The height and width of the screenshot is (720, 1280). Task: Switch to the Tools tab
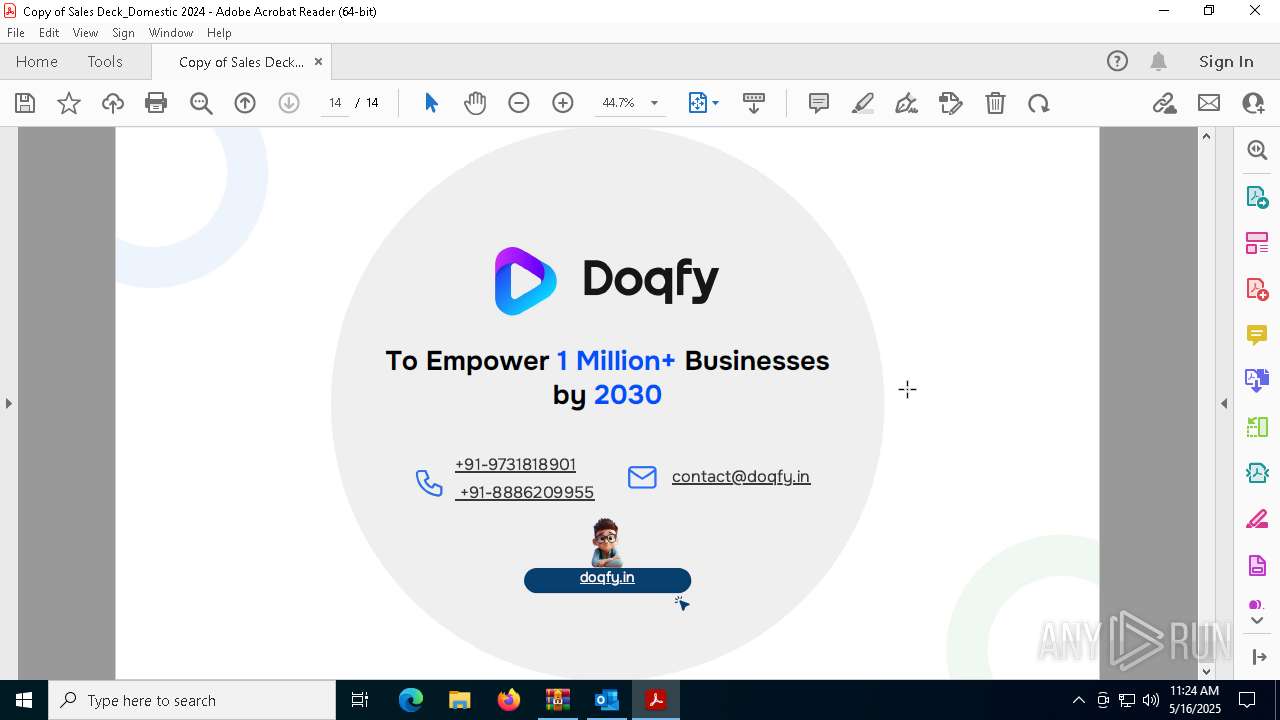(105, 61)
